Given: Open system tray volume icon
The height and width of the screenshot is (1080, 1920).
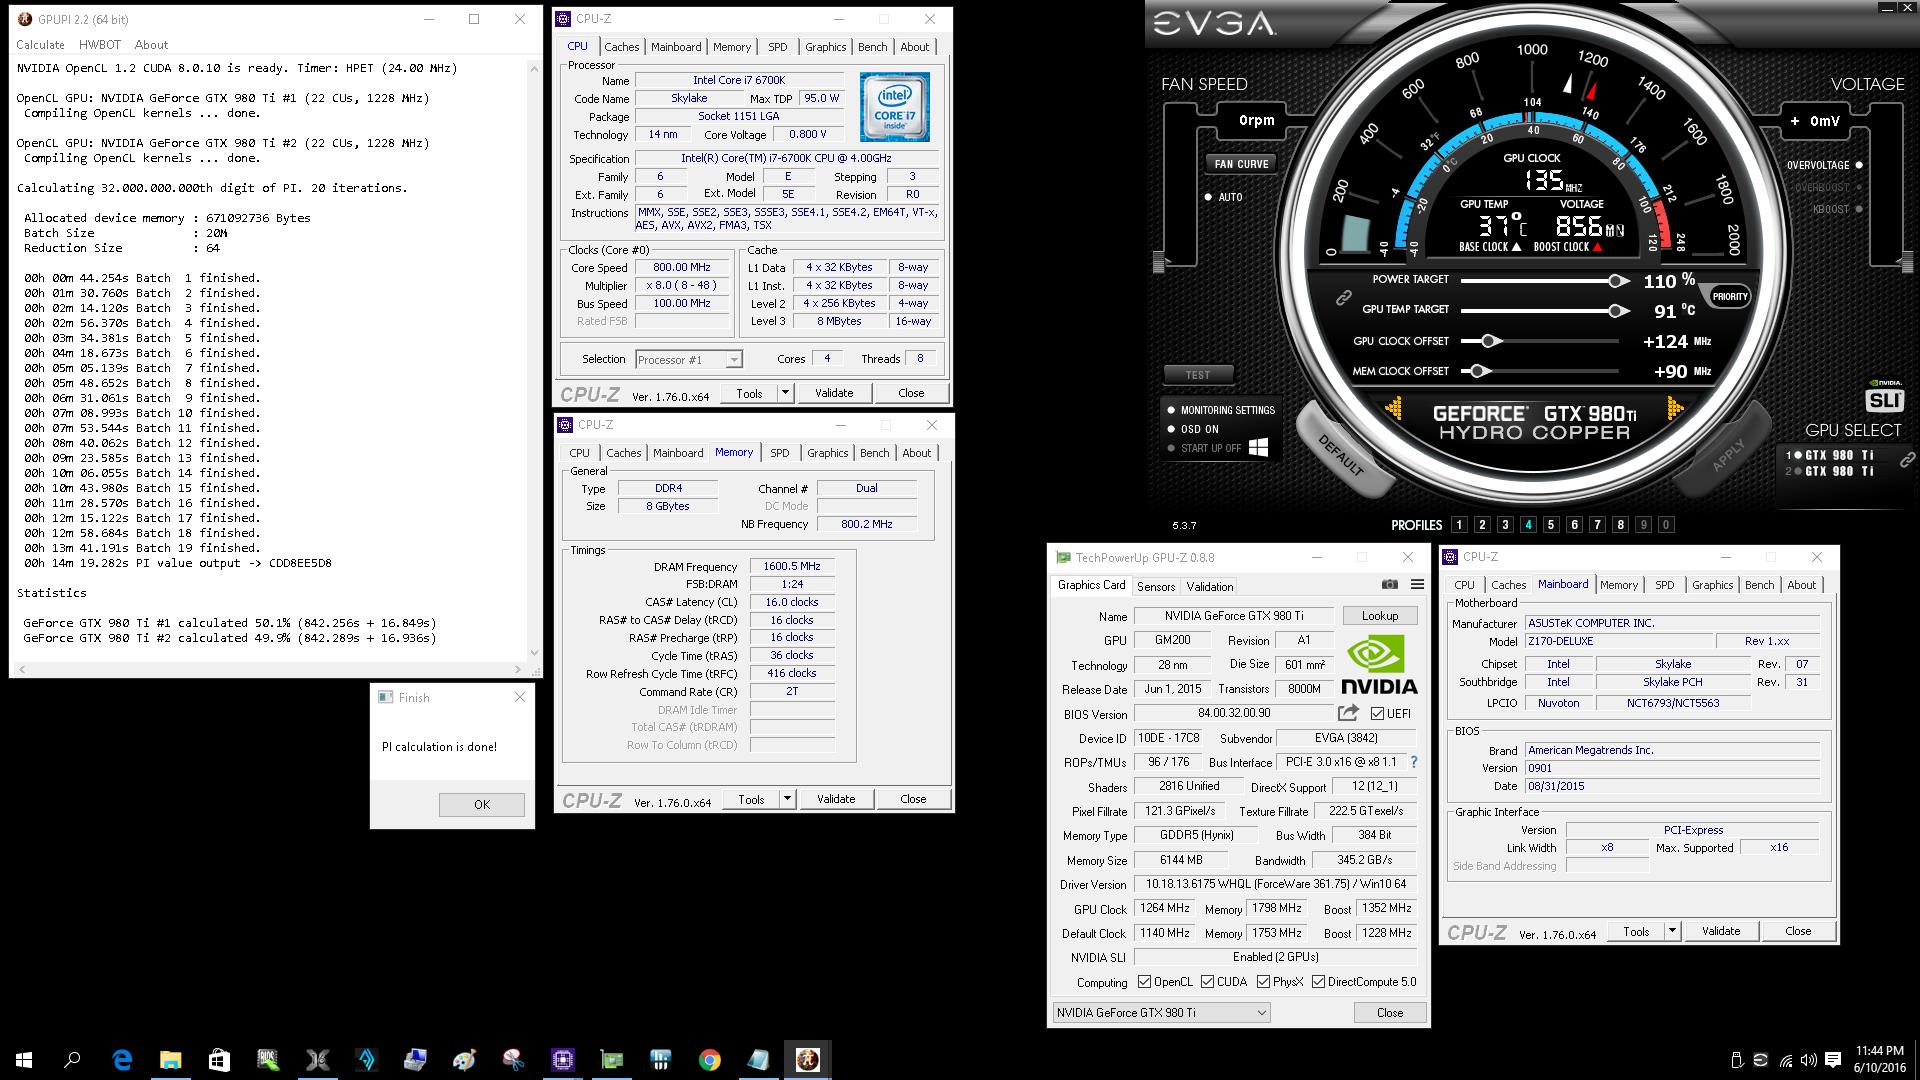Looking at the screenshot, I should (x=1808, y=1060).
